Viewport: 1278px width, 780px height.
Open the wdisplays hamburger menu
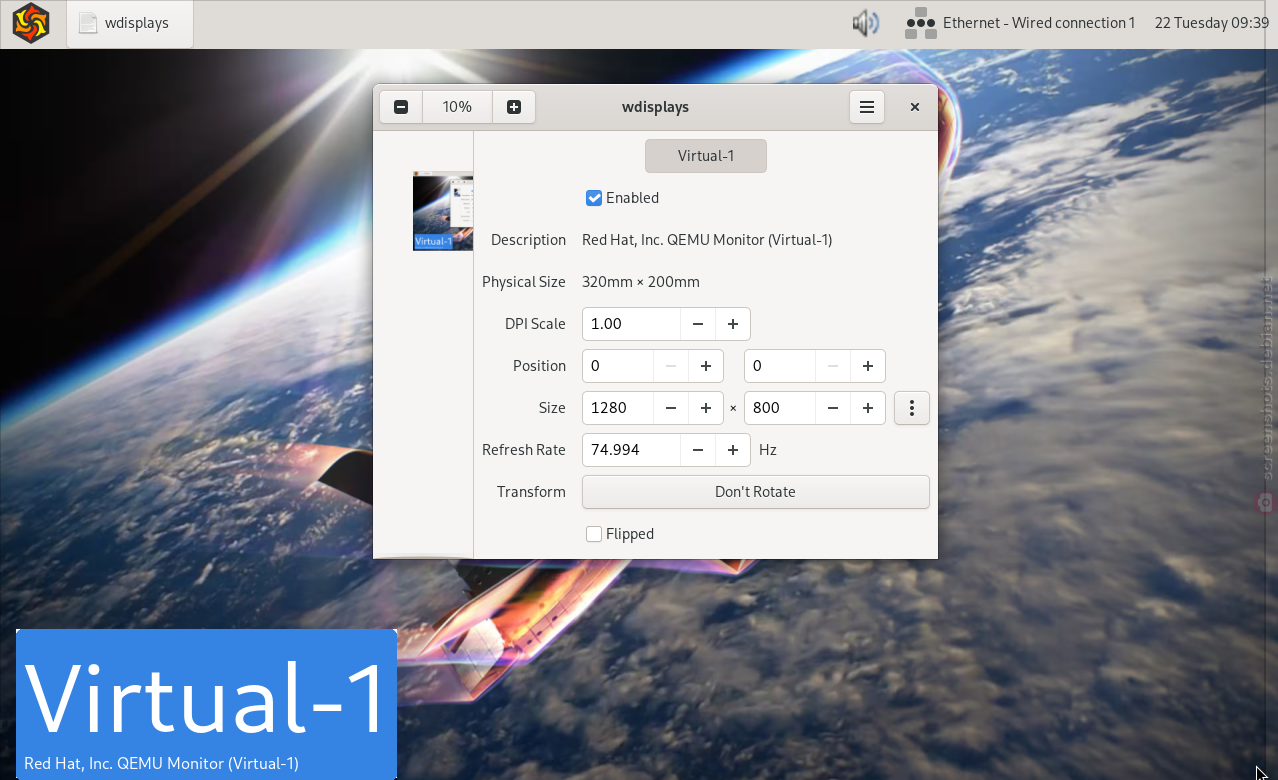(867, 107)
